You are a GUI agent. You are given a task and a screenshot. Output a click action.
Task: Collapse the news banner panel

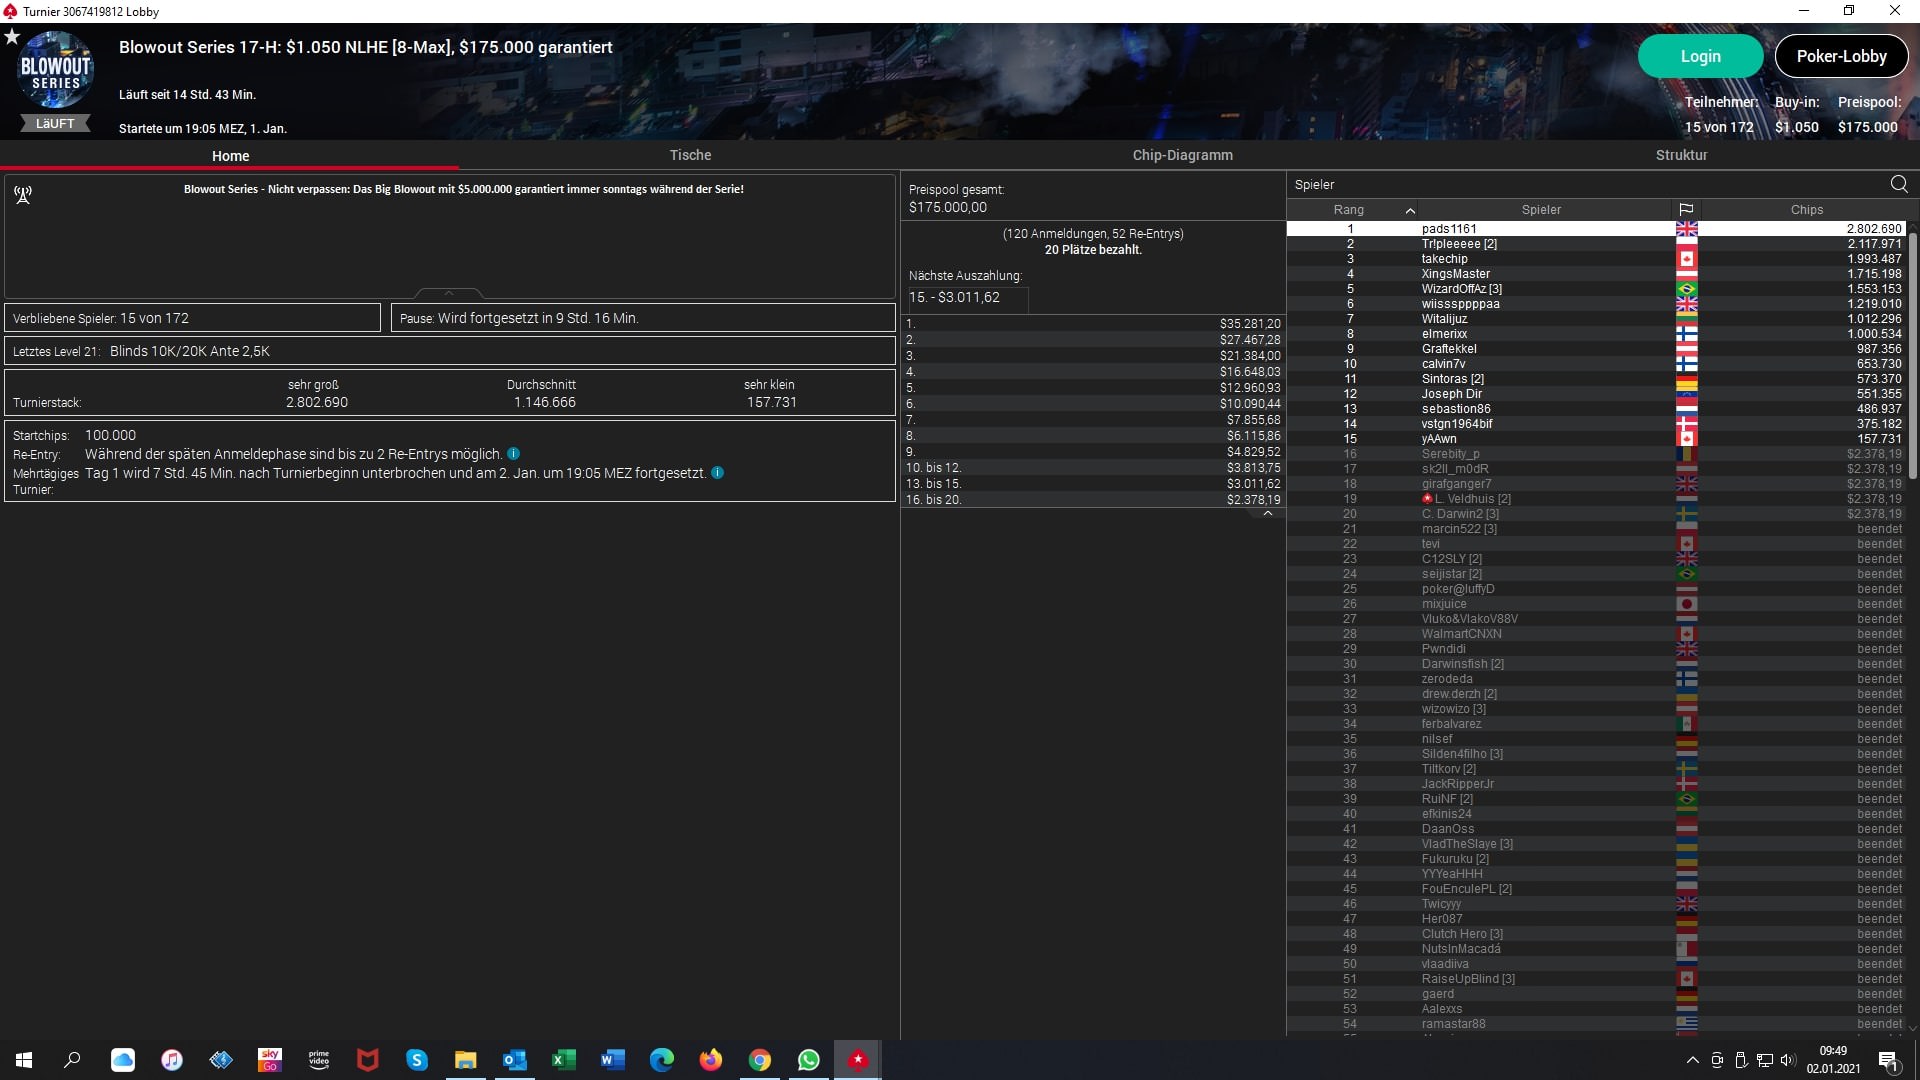pos(448,293)
